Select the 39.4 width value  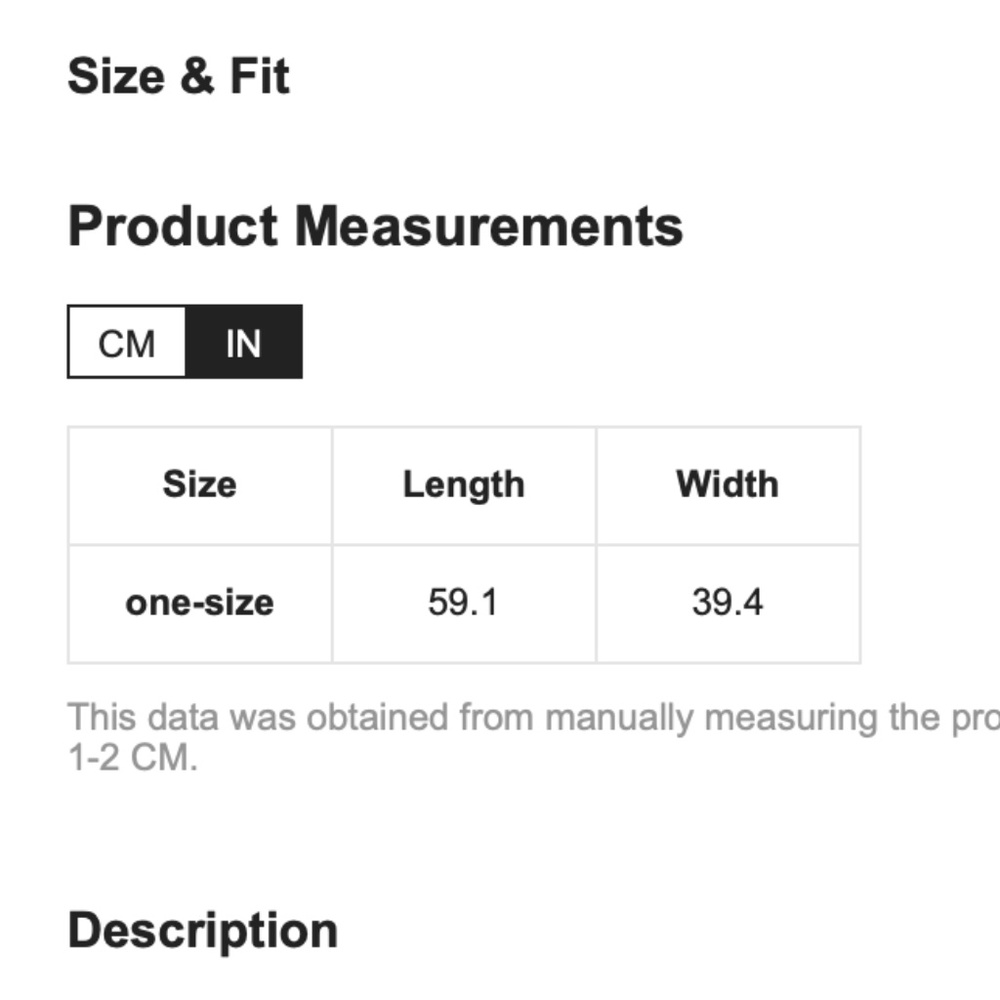click(728, 603)
